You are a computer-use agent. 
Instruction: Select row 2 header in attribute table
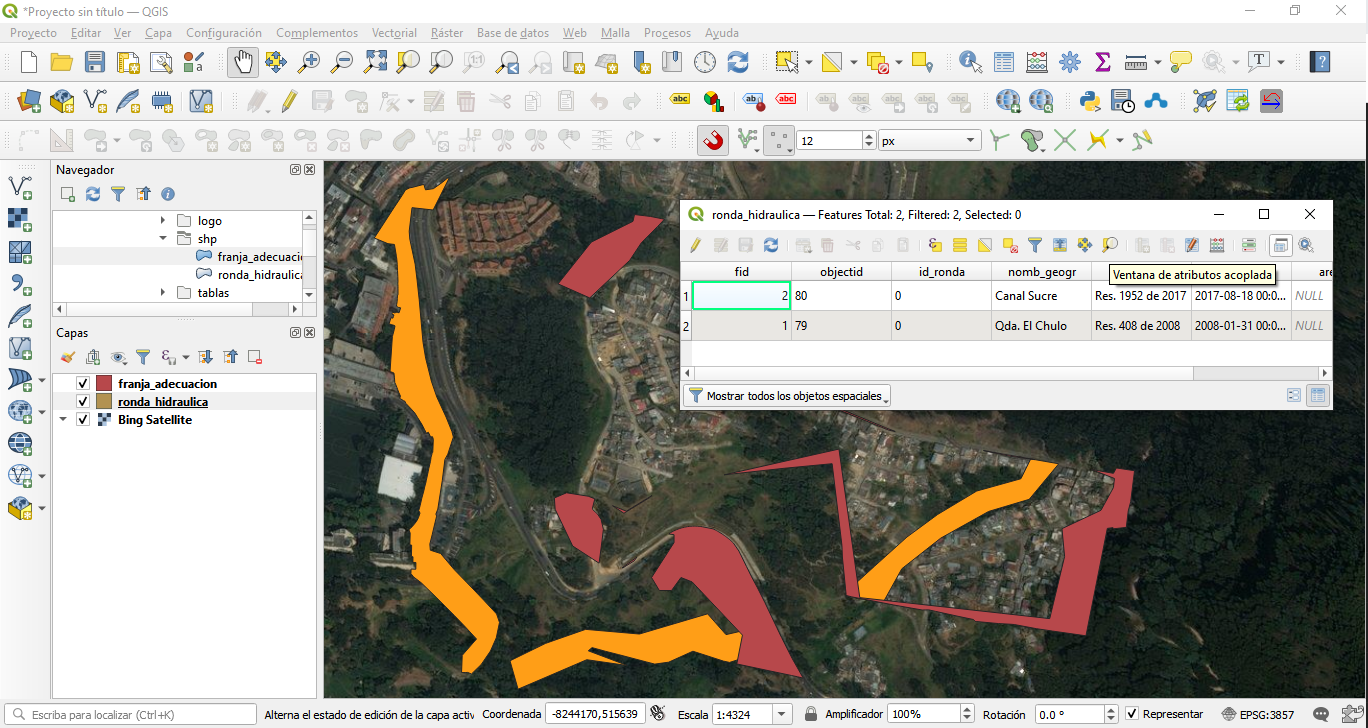click(x=686, y=326)
